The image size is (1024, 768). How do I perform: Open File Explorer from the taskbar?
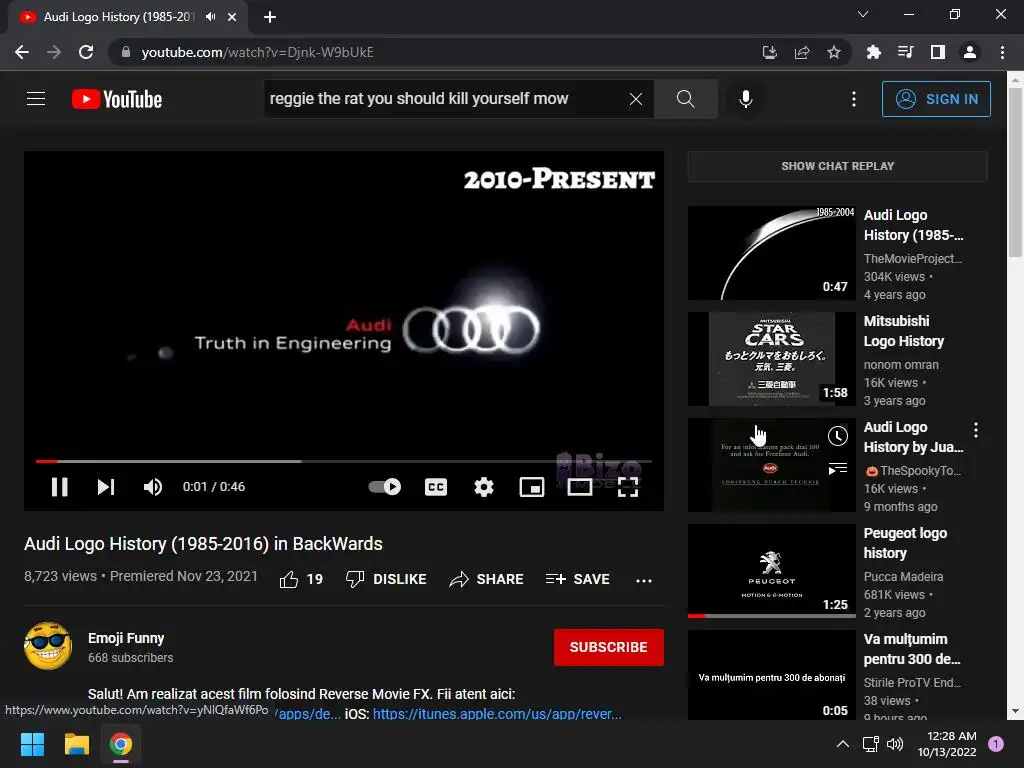point(76,744)
